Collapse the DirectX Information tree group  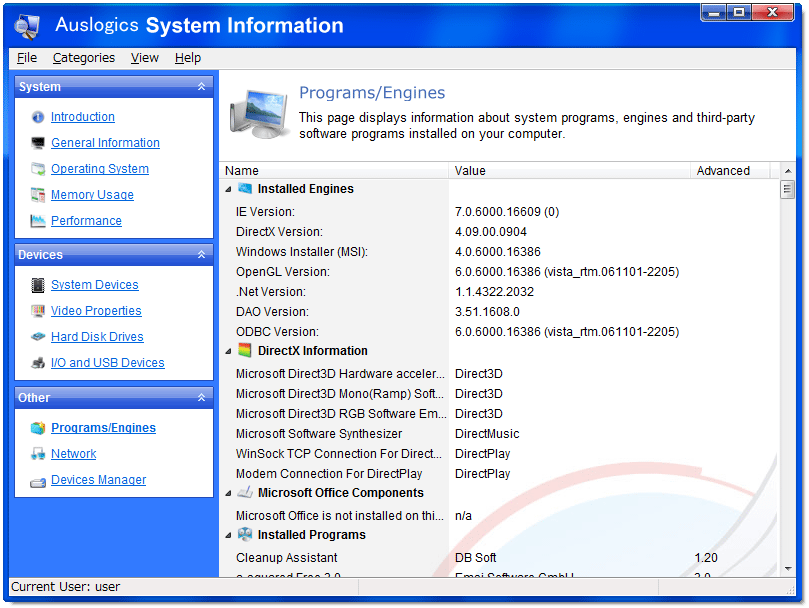[x=229, y=351]
